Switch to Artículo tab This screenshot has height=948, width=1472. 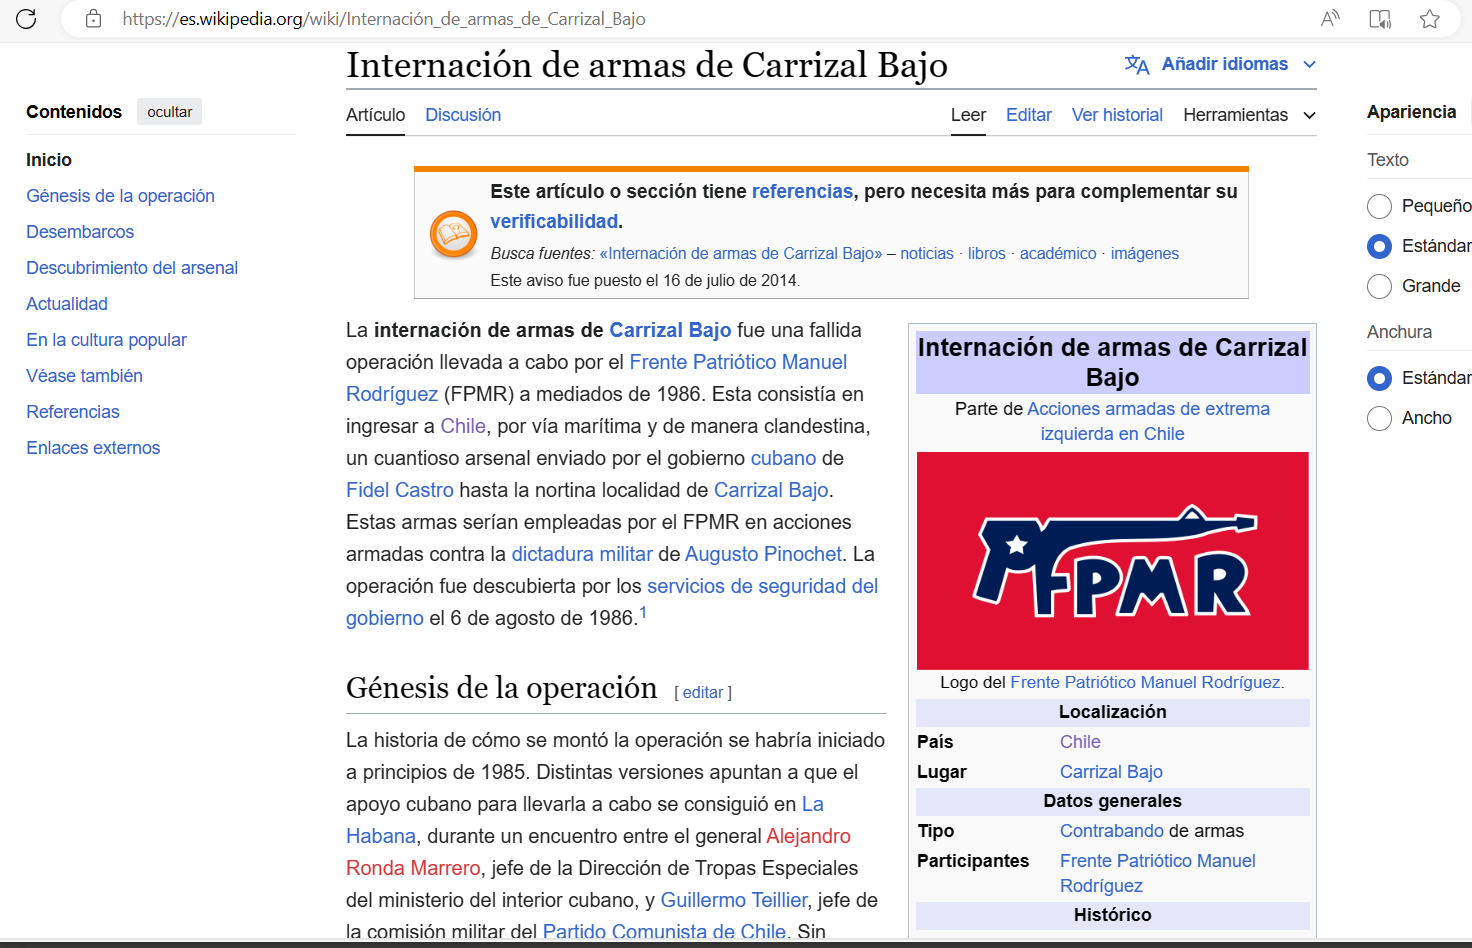pyautogui.click(x=376, y=115)
